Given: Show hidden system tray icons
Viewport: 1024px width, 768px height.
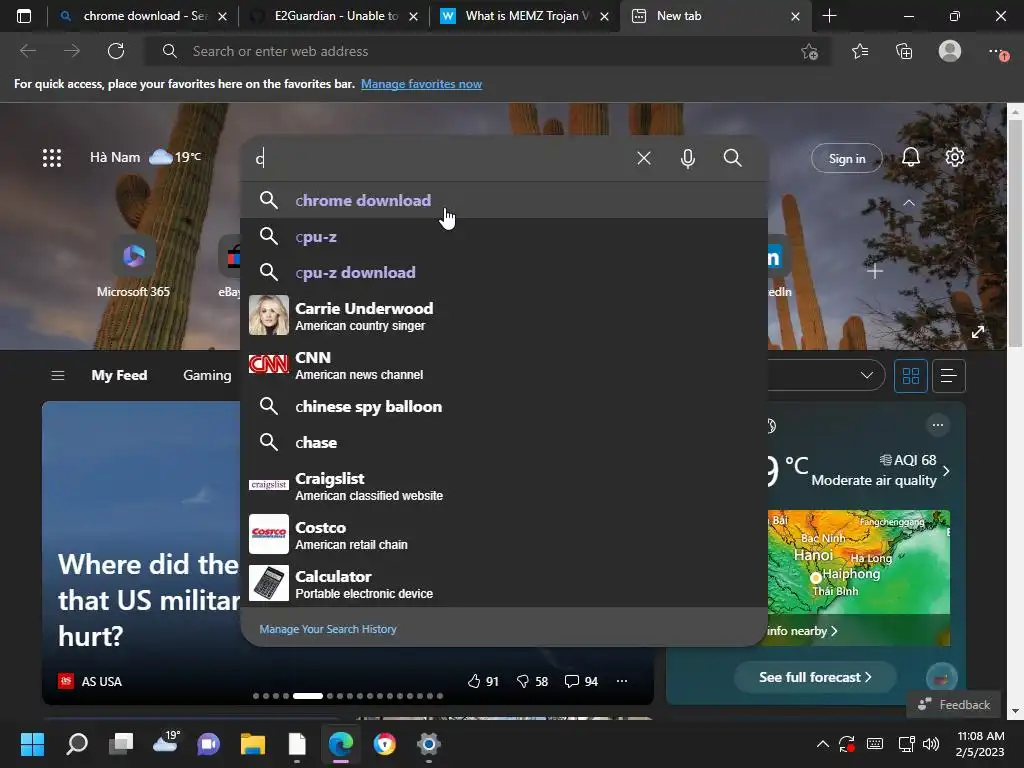Looking at the screenshot, I should (823, 744).
